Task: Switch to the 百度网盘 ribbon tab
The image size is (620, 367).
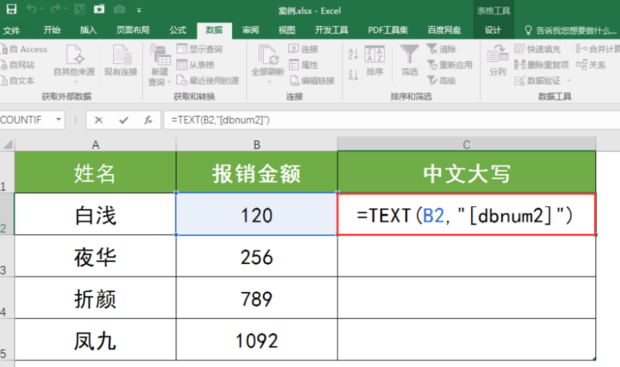Action: [x=444, y=30]
